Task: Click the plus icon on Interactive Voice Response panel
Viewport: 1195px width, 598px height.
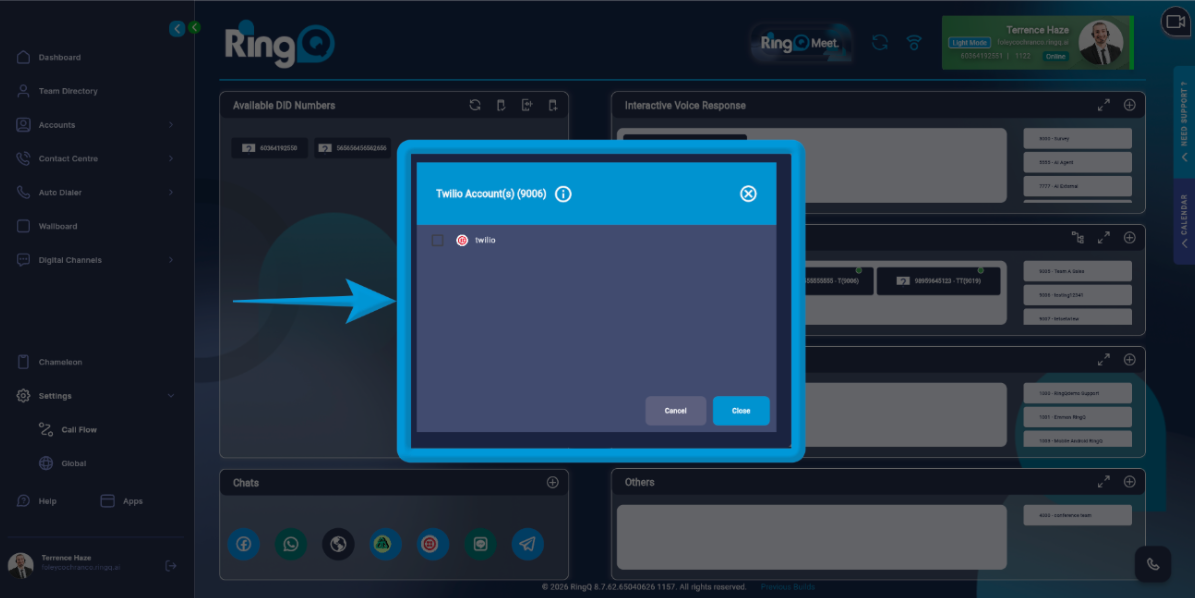Action: (x=1129, y=104)
